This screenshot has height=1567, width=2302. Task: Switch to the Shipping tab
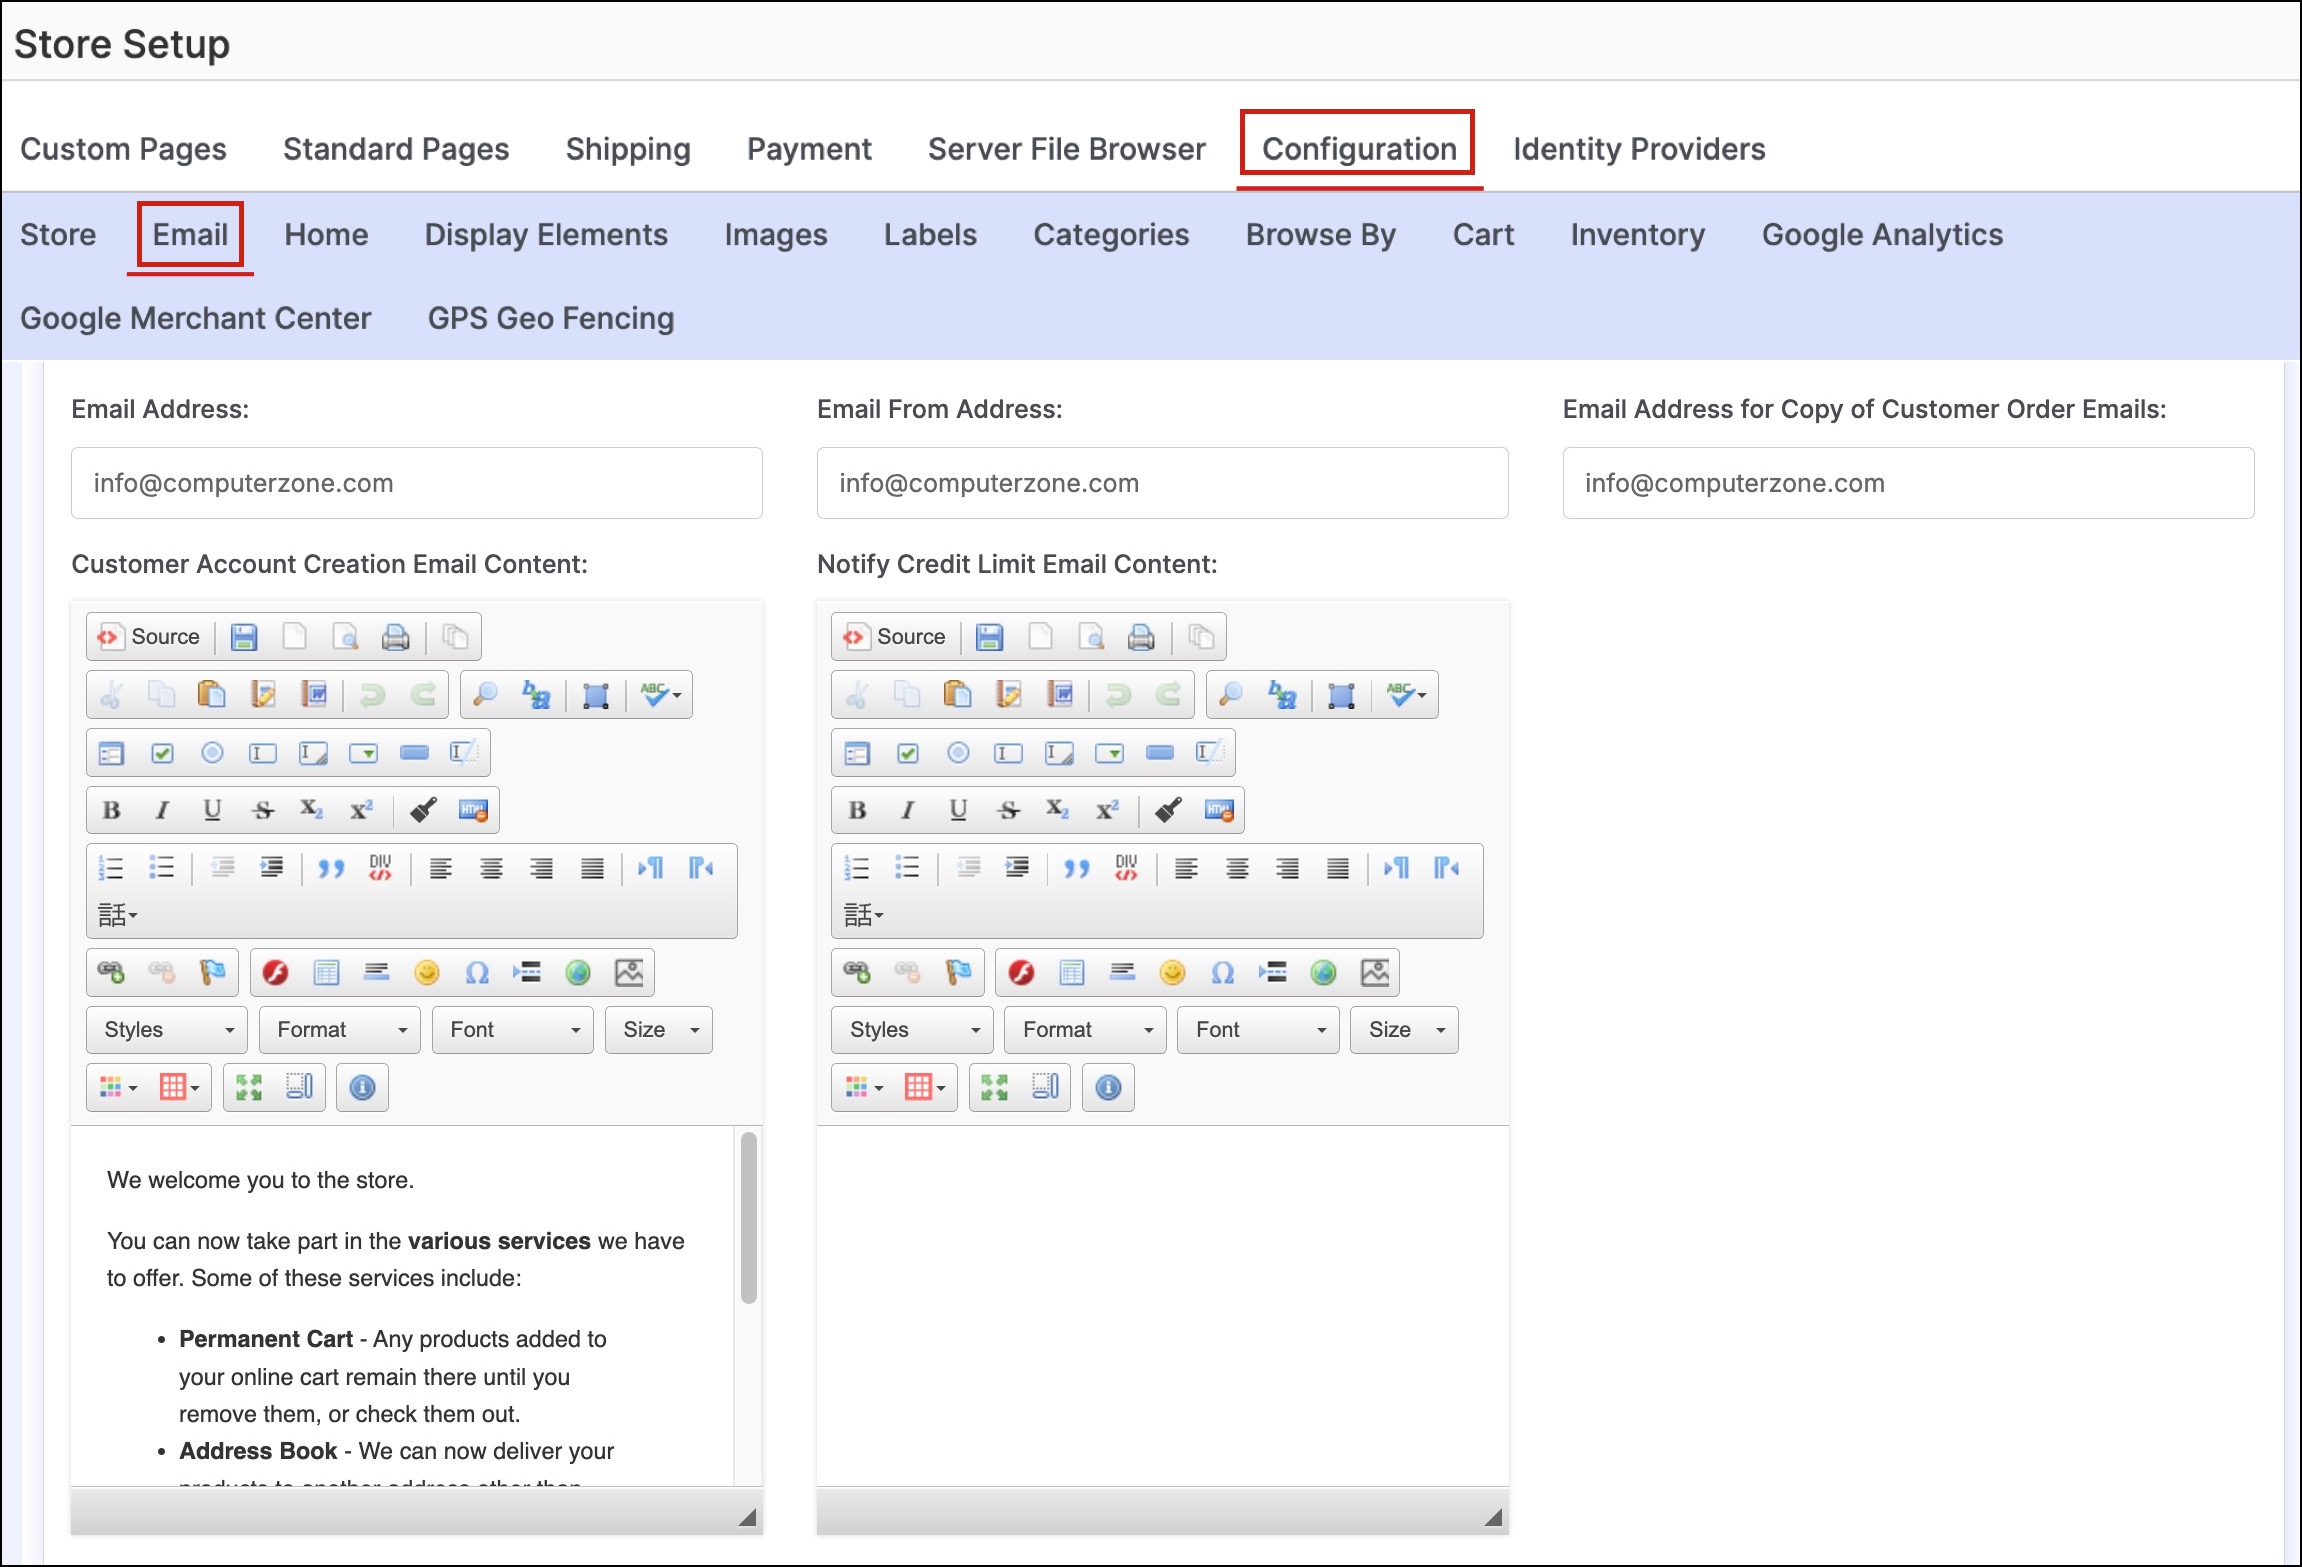point(627,149)
